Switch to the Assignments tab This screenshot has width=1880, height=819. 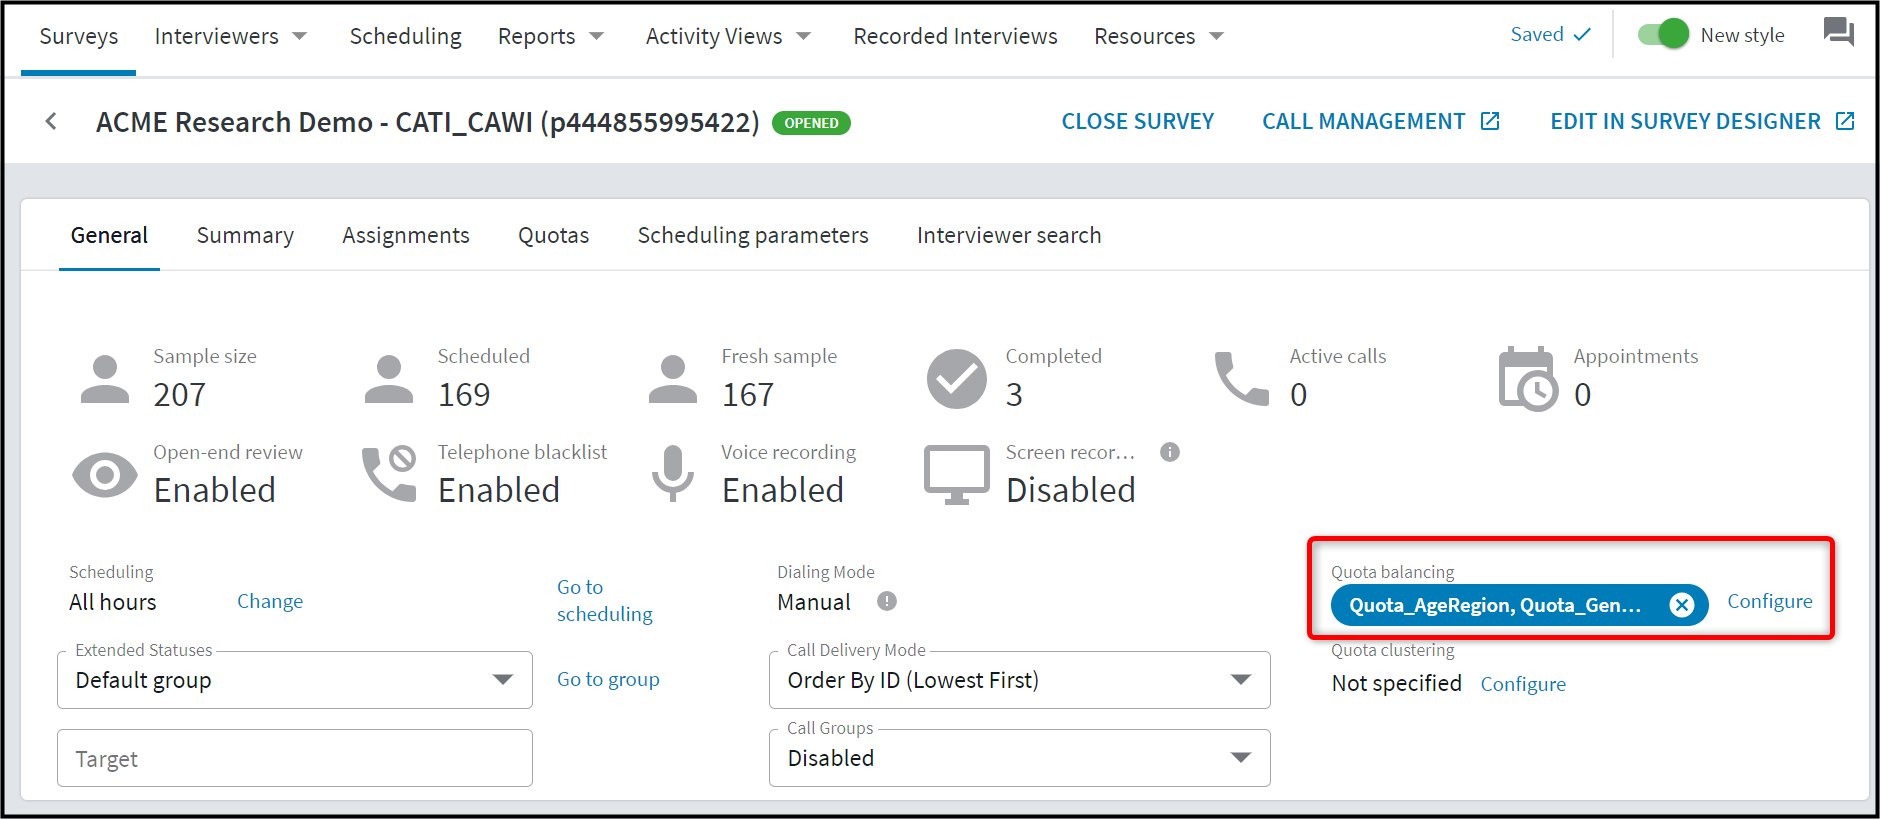405,235
